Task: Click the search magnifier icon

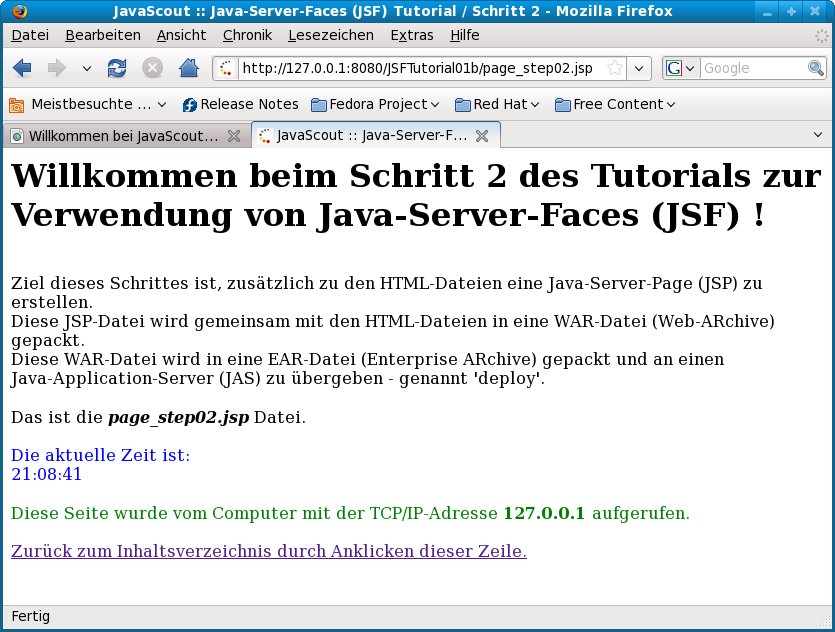Action: point(816,68)
